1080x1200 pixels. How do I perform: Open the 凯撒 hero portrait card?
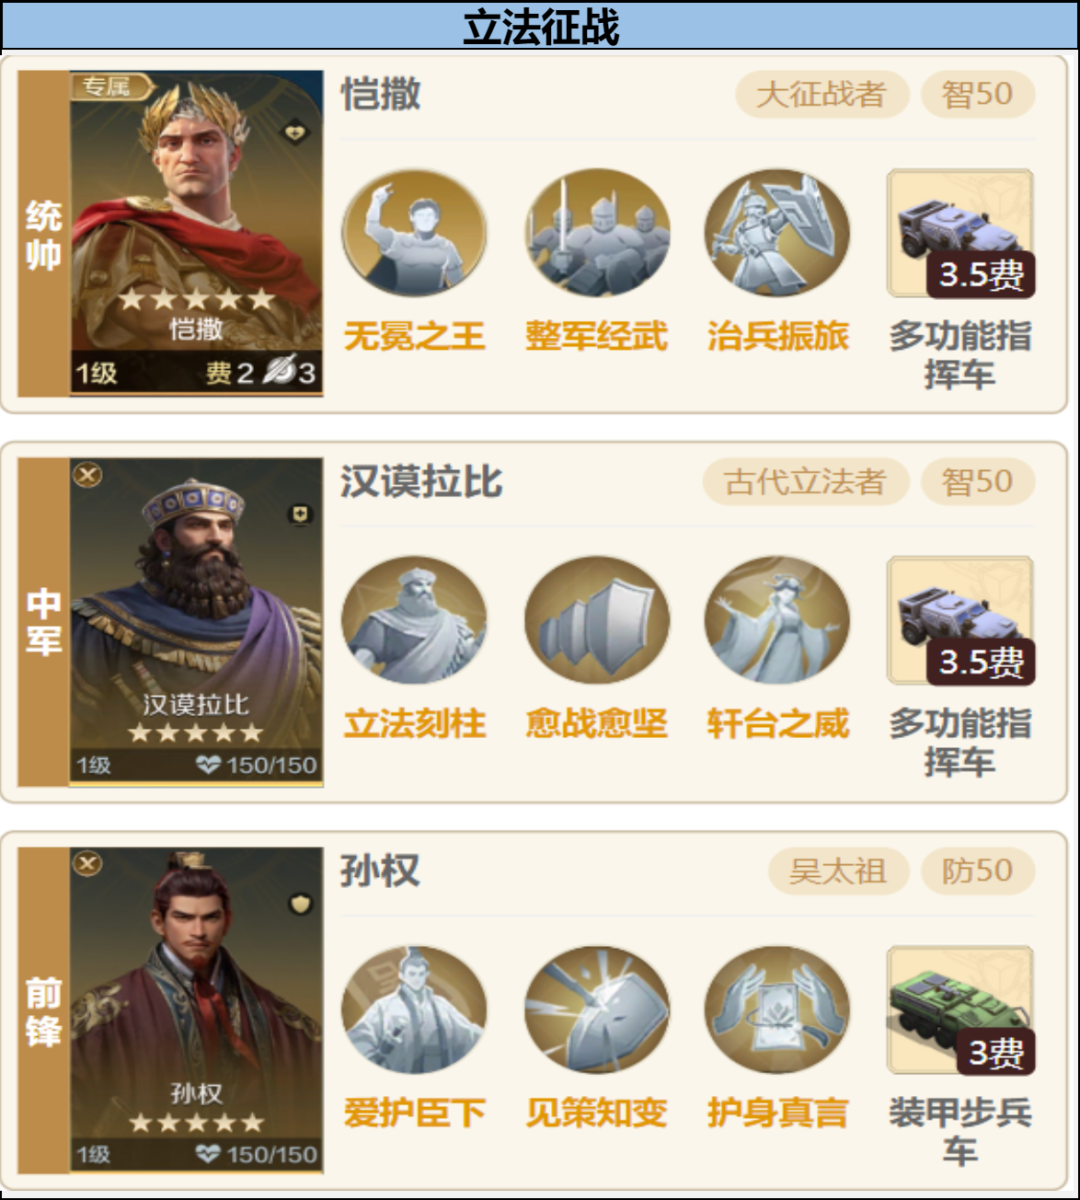(196, 233)
